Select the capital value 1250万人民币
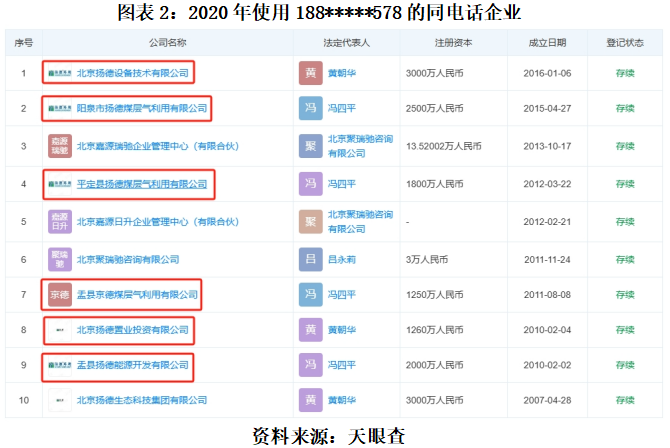 coord(435,295)
